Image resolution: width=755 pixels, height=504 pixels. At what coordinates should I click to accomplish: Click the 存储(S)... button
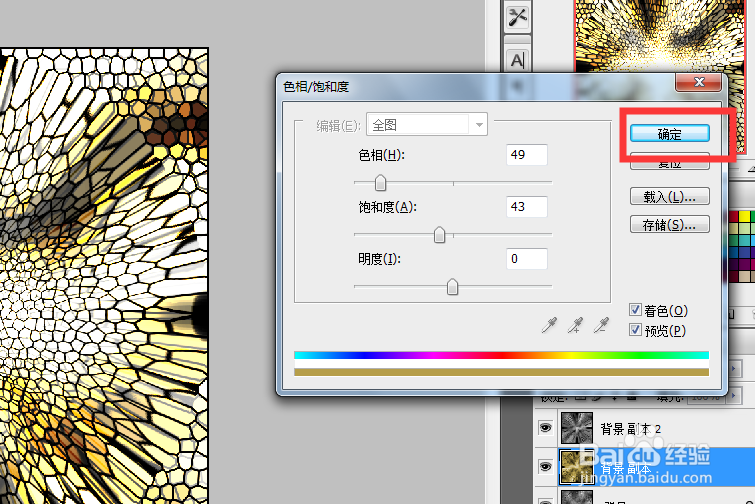tap(669, 224)
